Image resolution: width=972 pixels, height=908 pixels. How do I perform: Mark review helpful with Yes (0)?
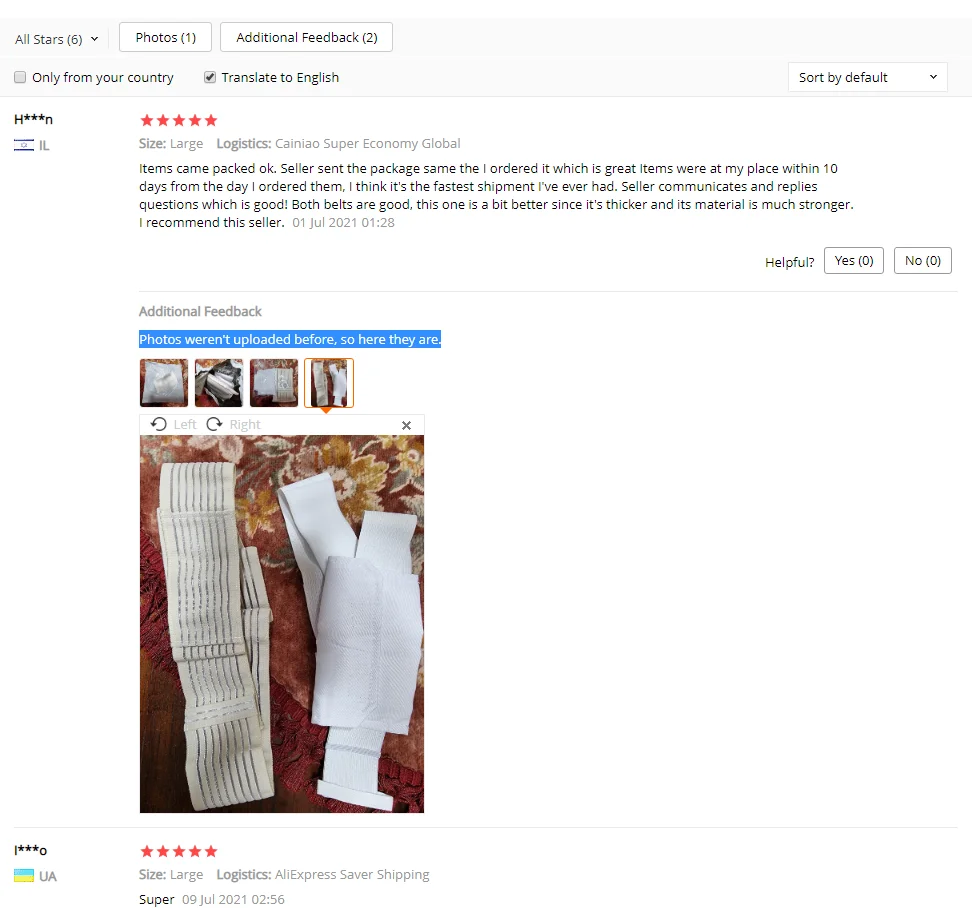[854, 261]
